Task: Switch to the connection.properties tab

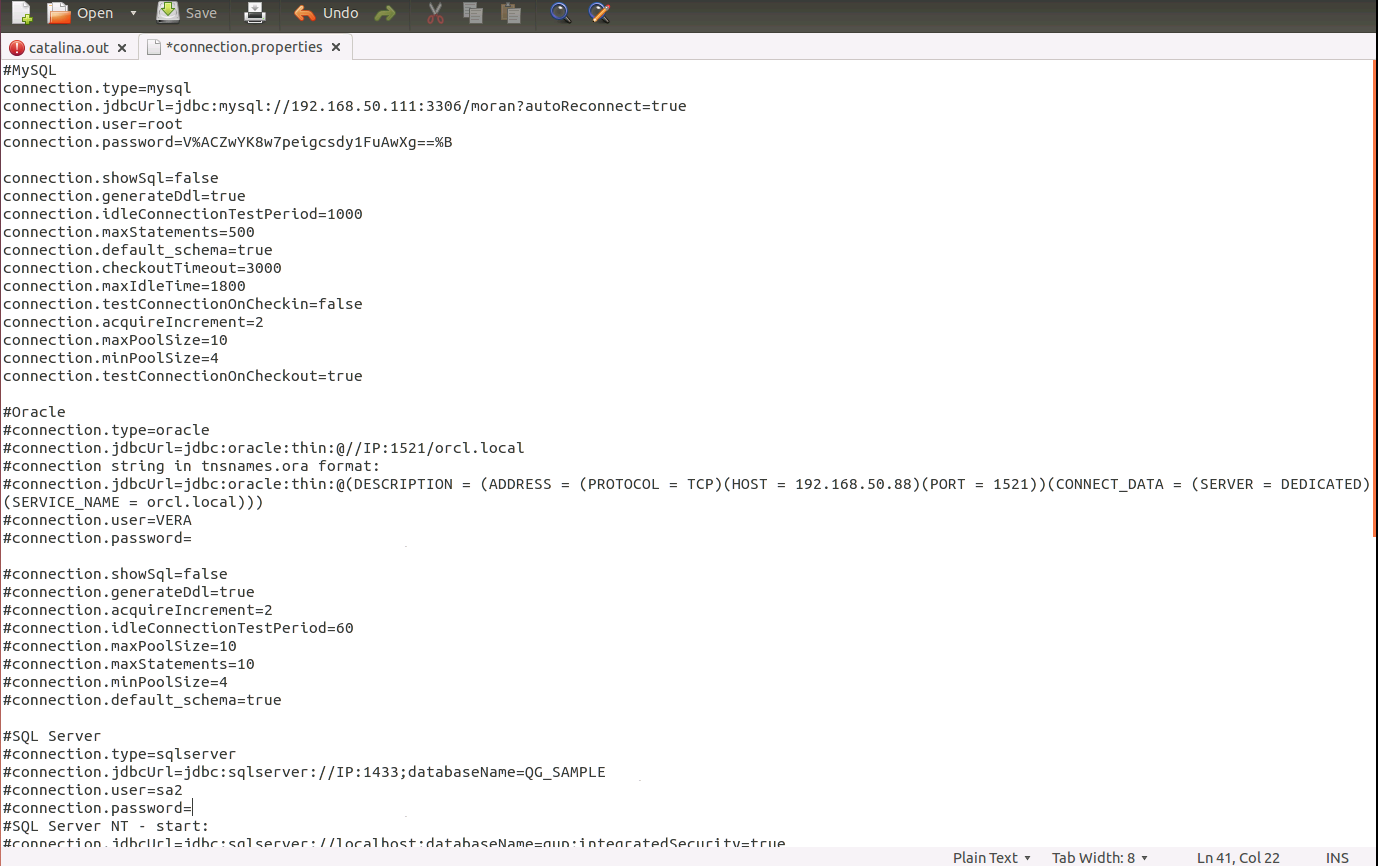Action: point(244,47)
